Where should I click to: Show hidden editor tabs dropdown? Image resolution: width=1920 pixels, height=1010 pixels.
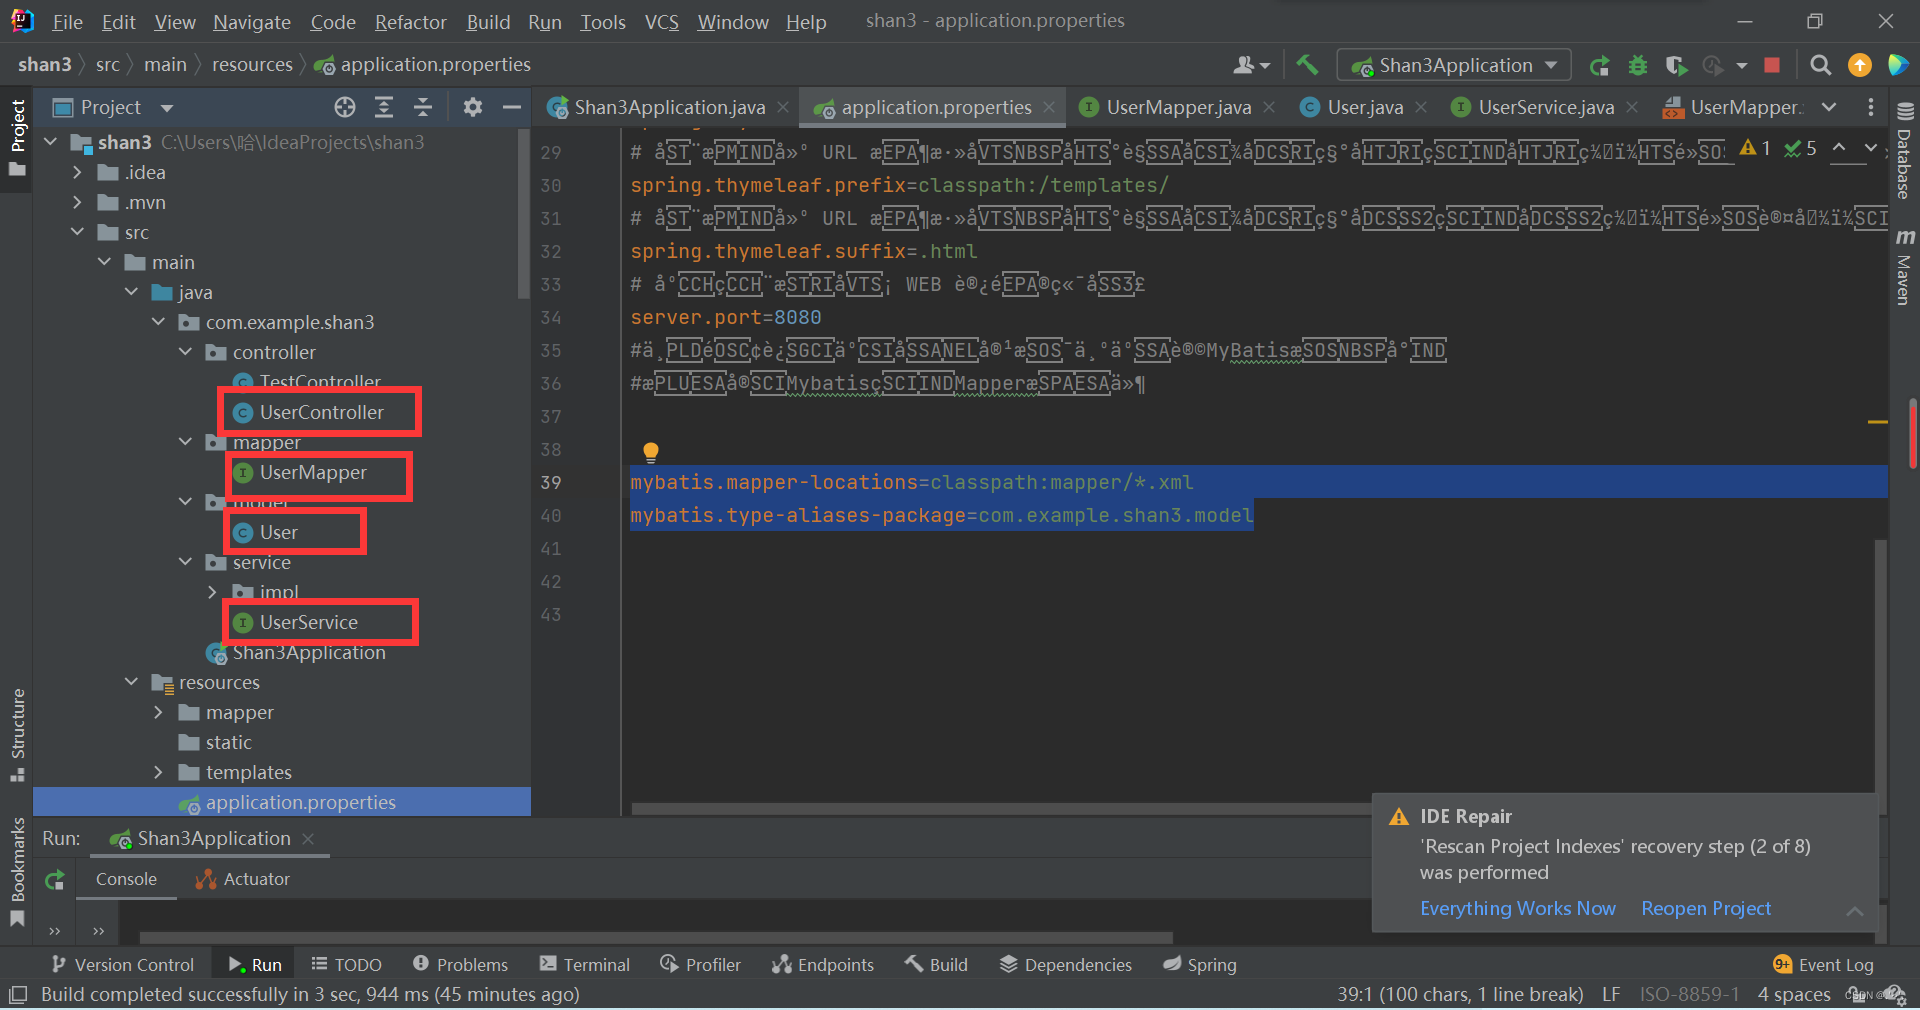[x=1829, y=107]
